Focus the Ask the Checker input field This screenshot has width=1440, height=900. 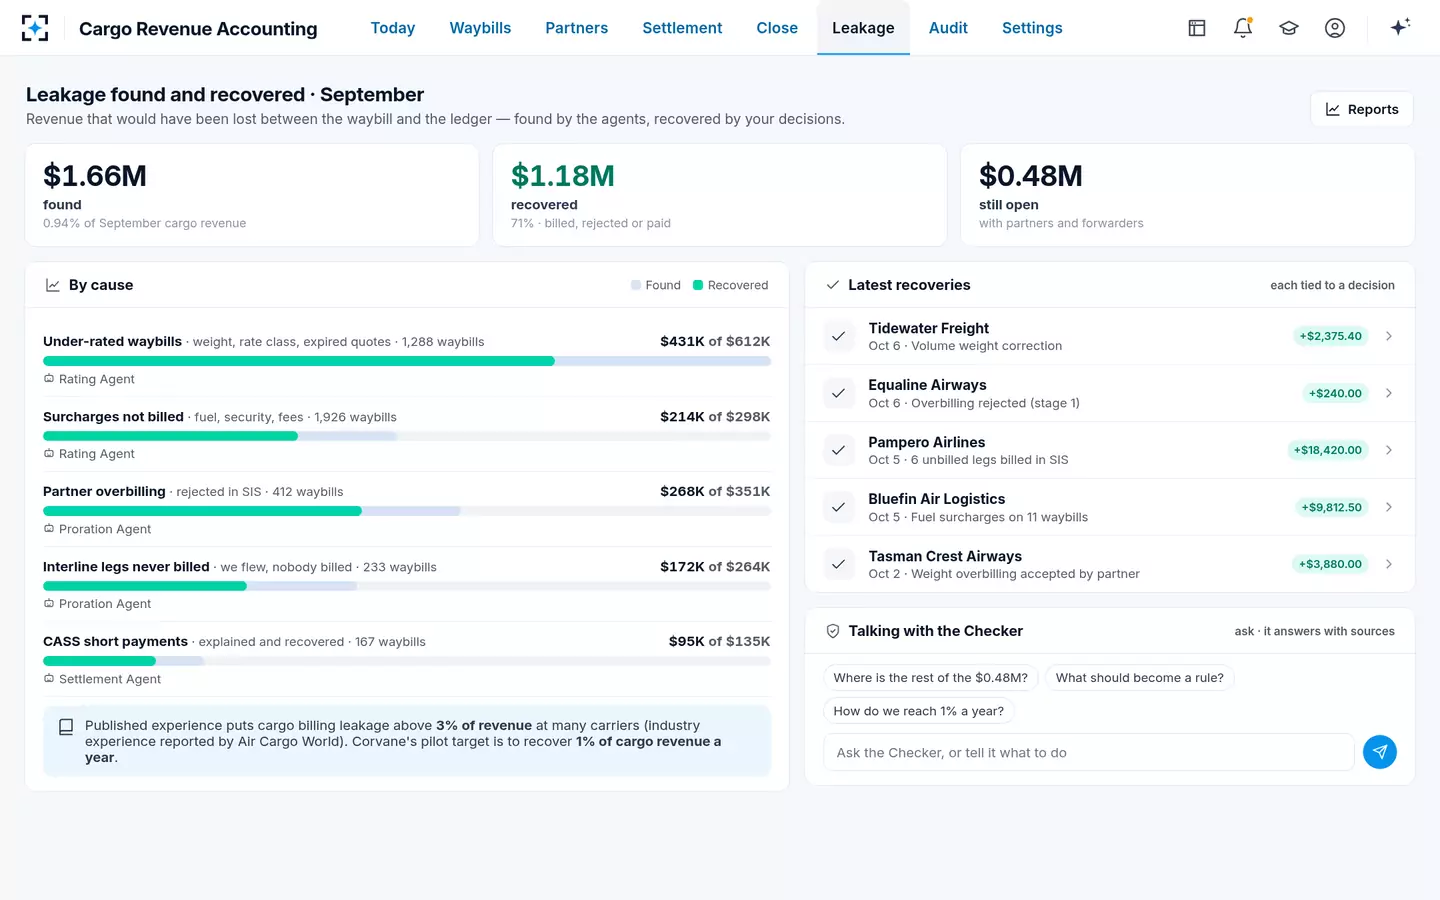pyautogui.click(x=1089, y=752)
